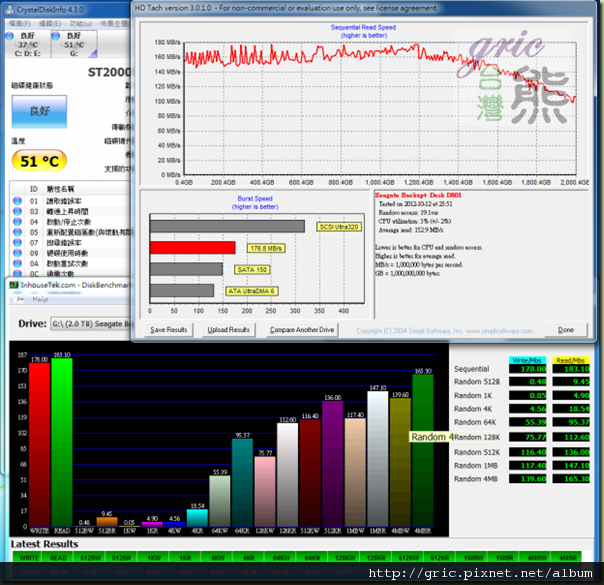The image size is (604, 585).
Task: Click the Random 512B read value 9.45
Action: (x=571, y=382)
